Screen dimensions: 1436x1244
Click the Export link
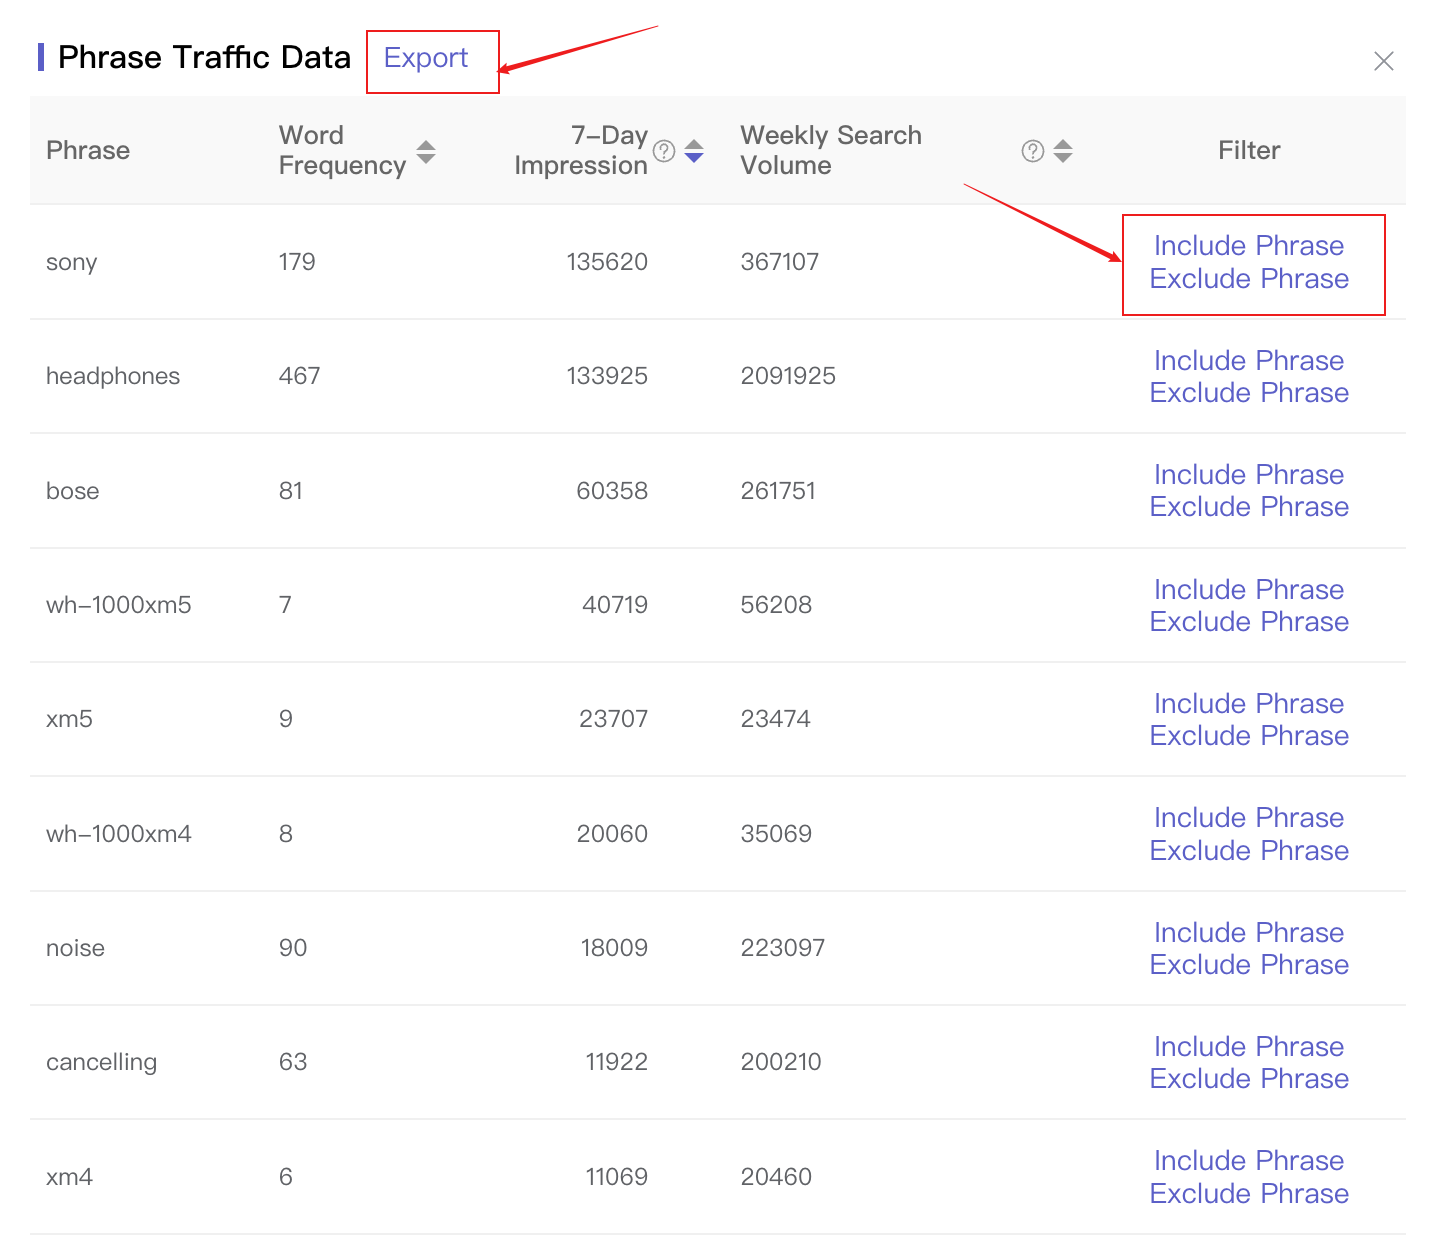[426, 58]
